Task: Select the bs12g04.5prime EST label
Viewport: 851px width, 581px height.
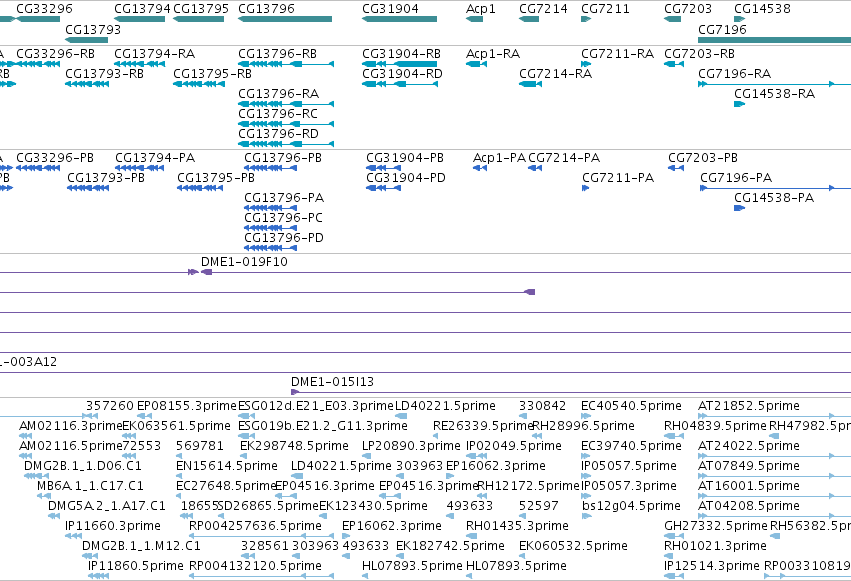Action: pyautogui.click(x=631, y=506)
